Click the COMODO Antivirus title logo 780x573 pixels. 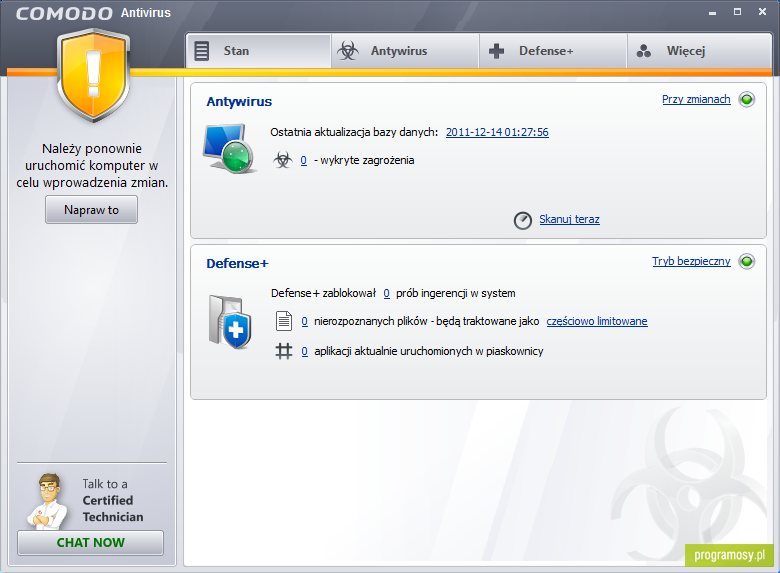click(93, 13)
